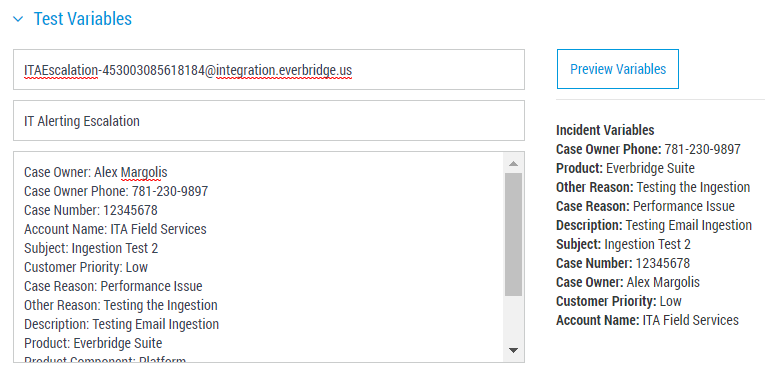765x372 pixels.
Task: Place cursor on Account Name line in body
Action: 115,229
